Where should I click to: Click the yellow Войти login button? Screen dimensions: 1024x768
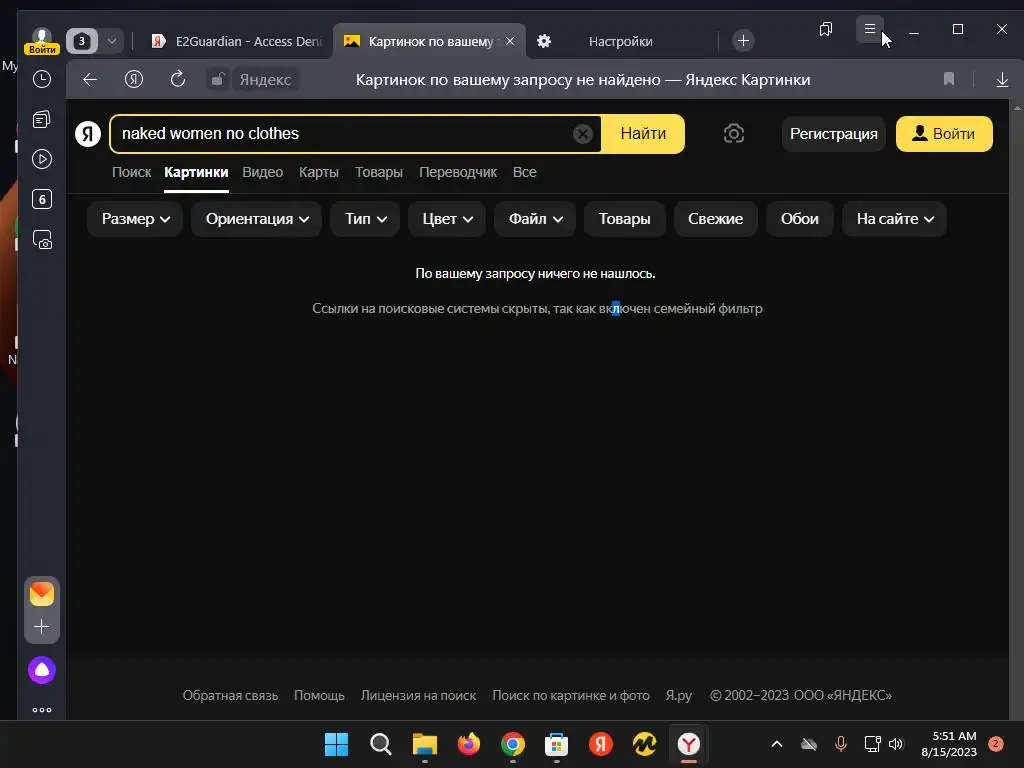[x=944, y=134]
